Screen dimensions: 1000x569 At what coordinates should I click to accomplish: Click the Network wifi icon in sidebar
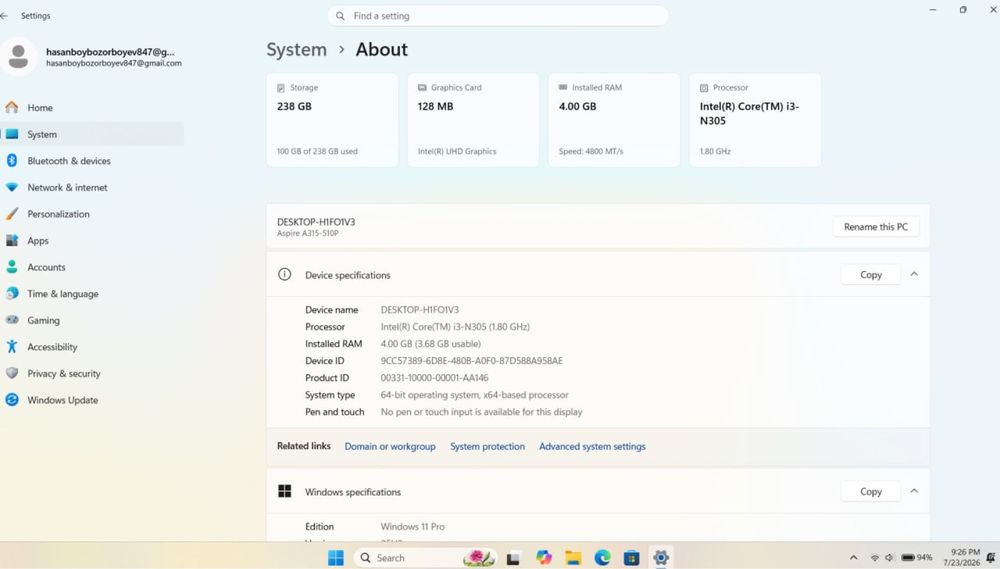click(x=11, y=188)
